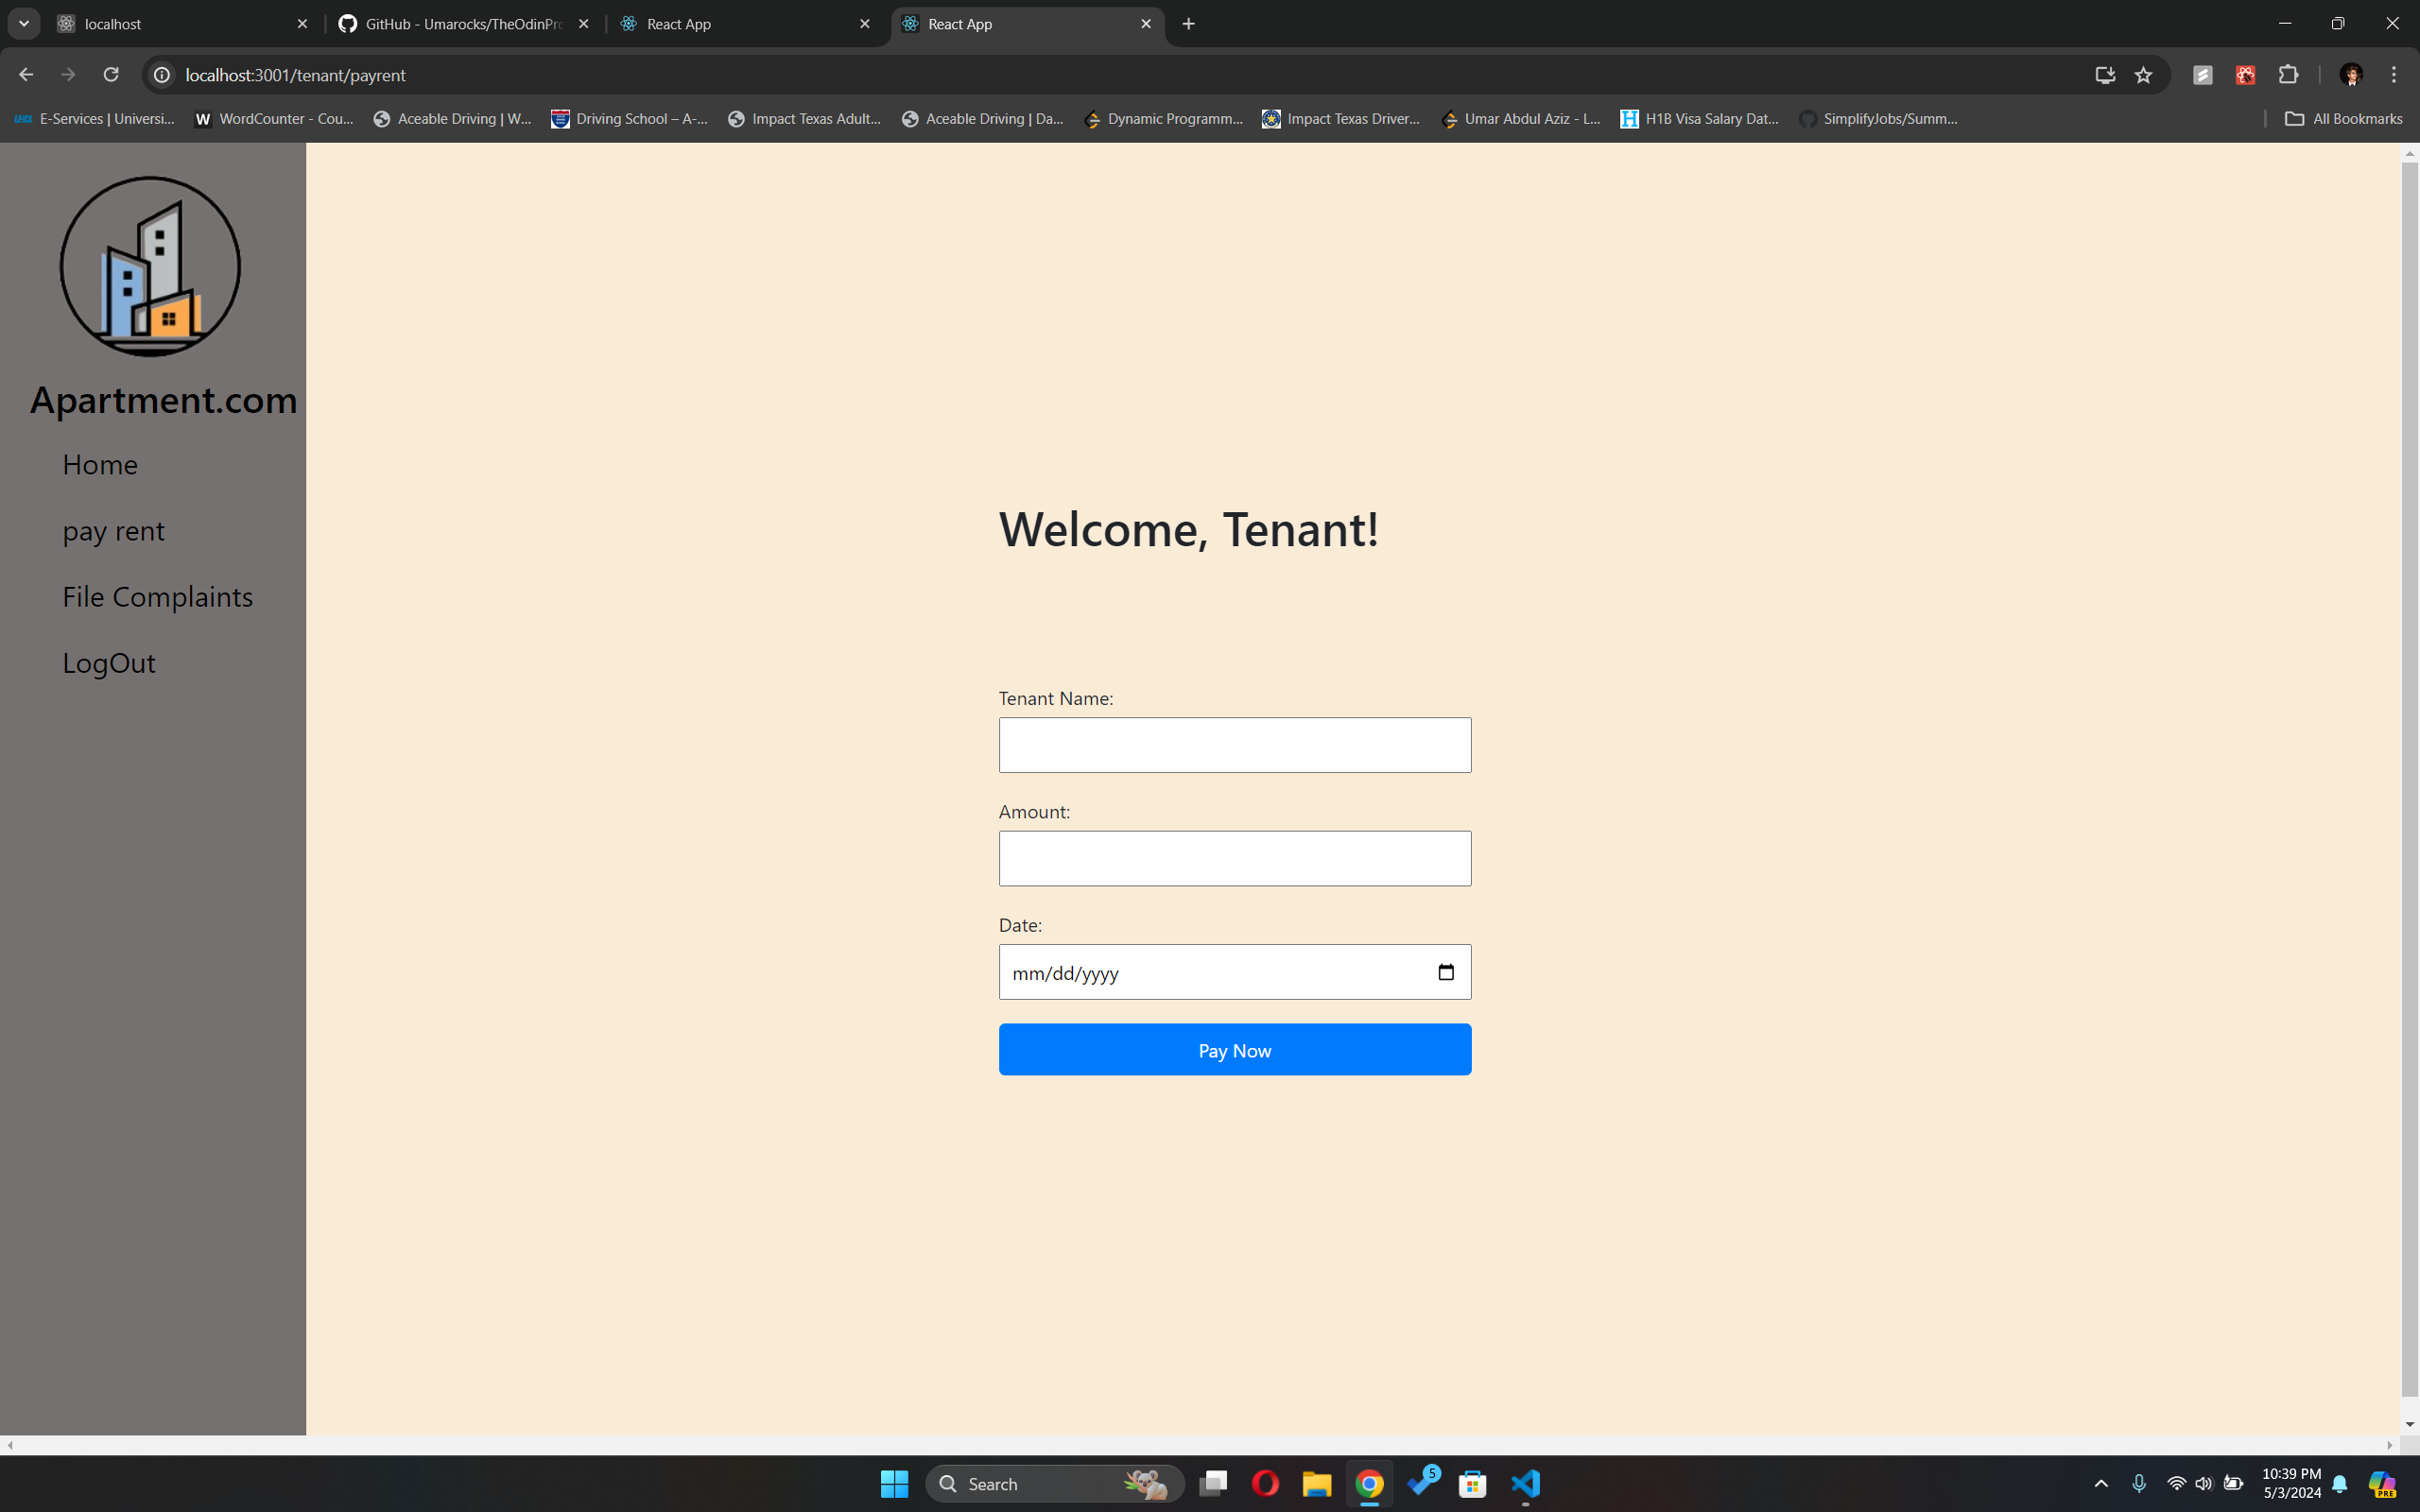Switch to the localhost tab
The image size is (2420, 1512).
coord(180,24)
